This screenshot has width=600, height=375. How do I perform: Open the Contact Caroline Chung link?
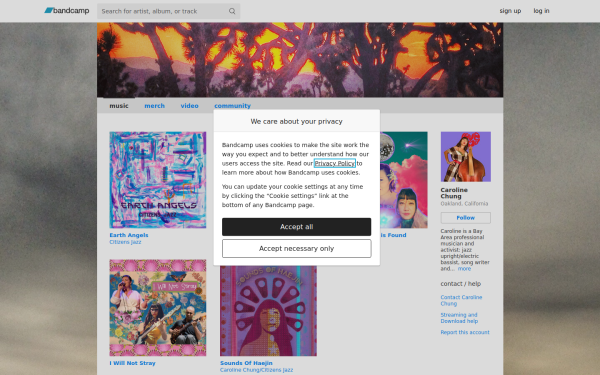click(461, 300)
